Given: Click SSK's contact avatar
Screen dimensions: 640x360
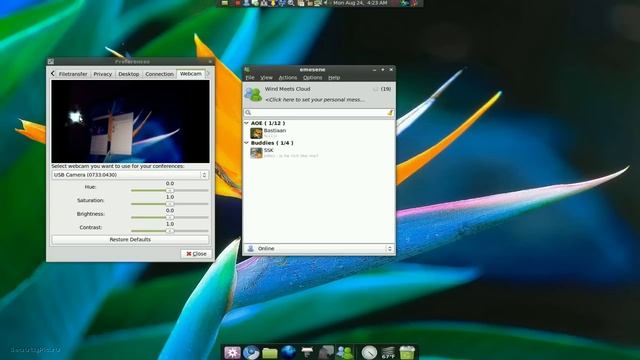Looking at the screenshot, I should pyautogui.click(x=256, y=153).
